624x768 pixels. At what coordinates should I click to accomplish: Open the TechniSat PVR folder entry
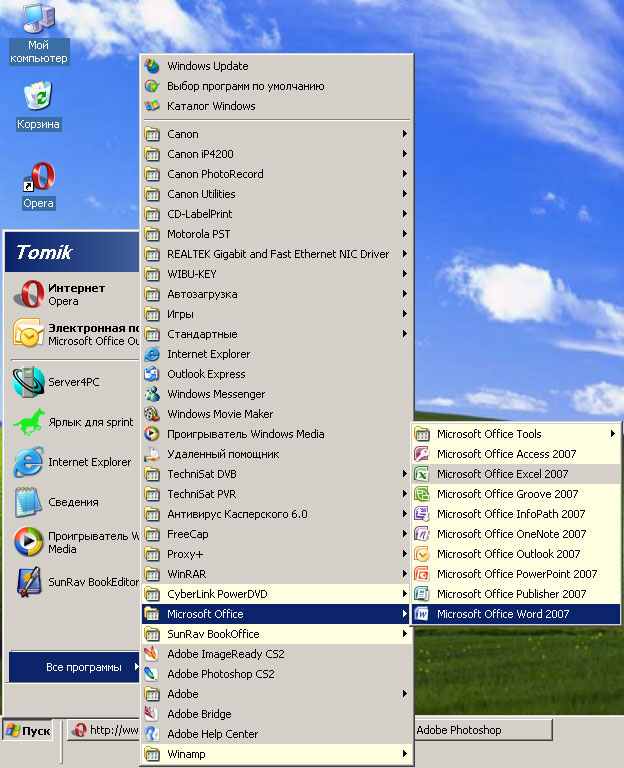click(277, 494)
